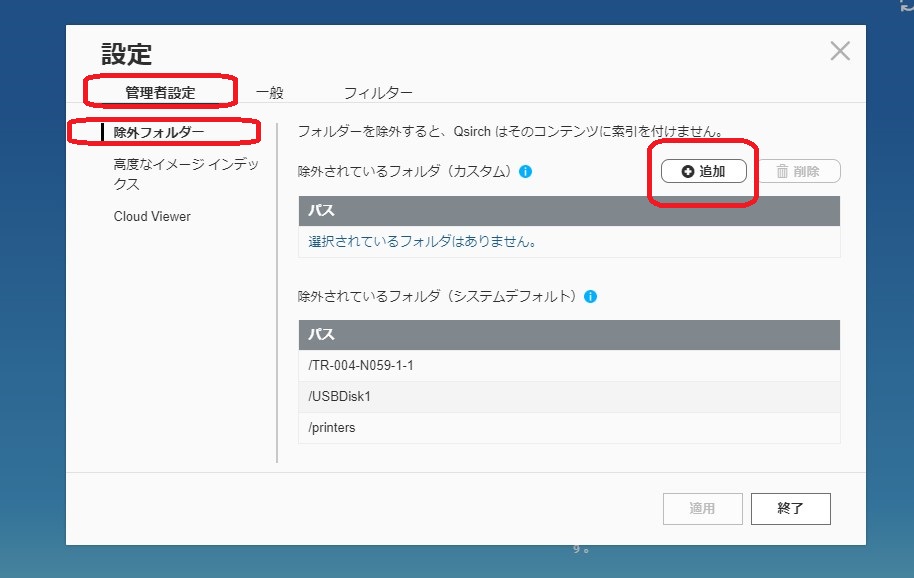The width and height of the screenshot is (914, 578).
Task: Open the Cloud Viewer section
Action: tap(152, 216)
